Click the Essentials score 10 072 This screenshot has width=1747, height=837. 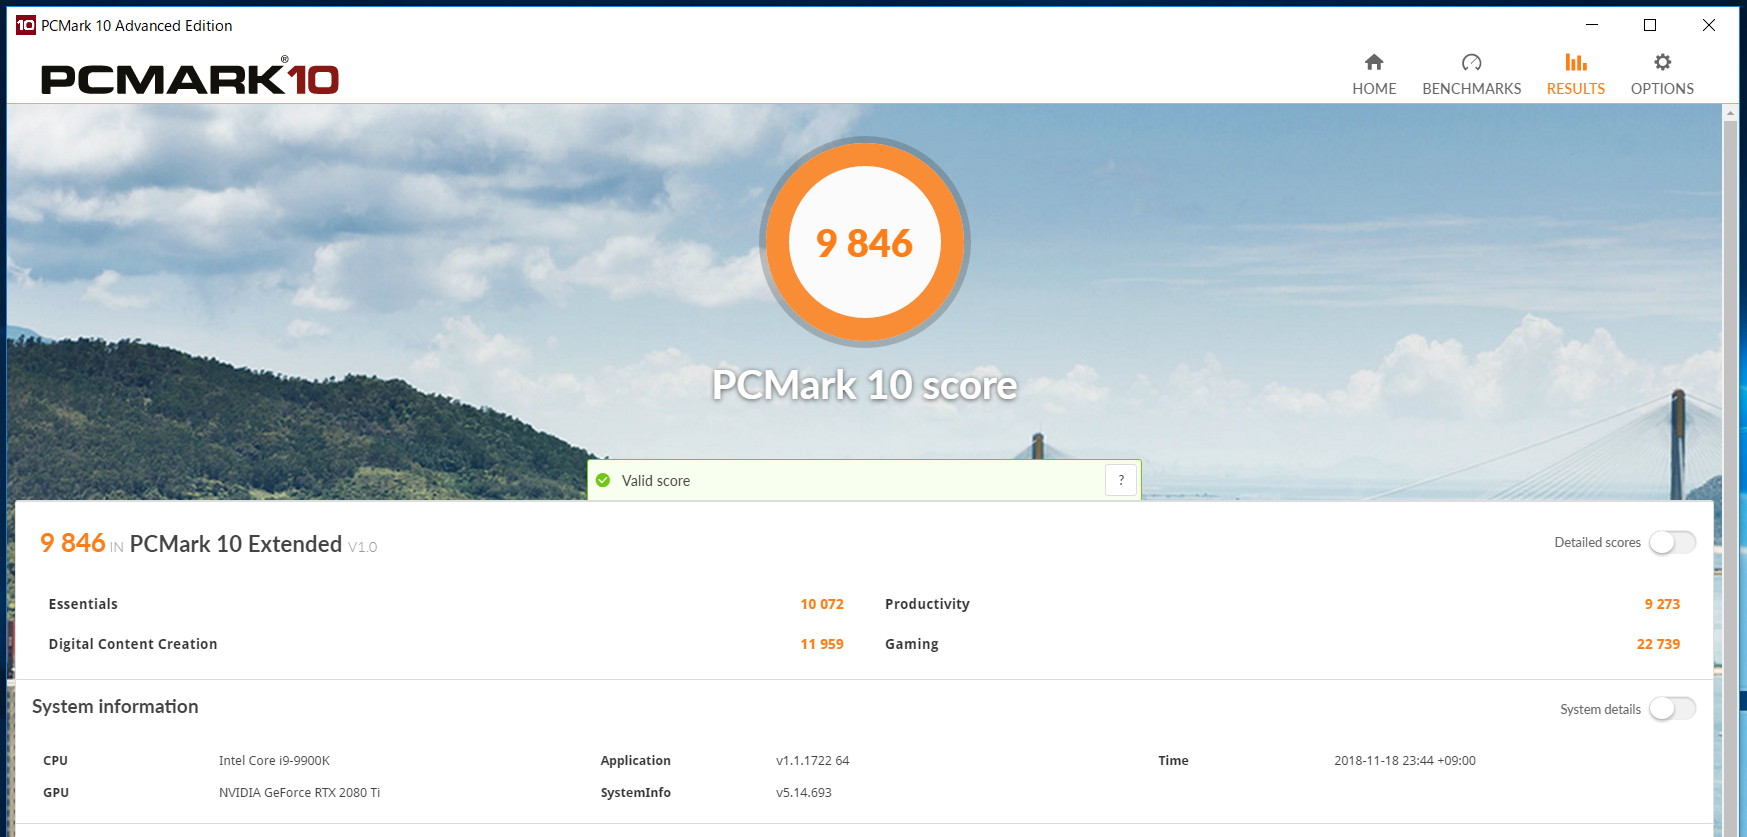[x=822, y=604]
